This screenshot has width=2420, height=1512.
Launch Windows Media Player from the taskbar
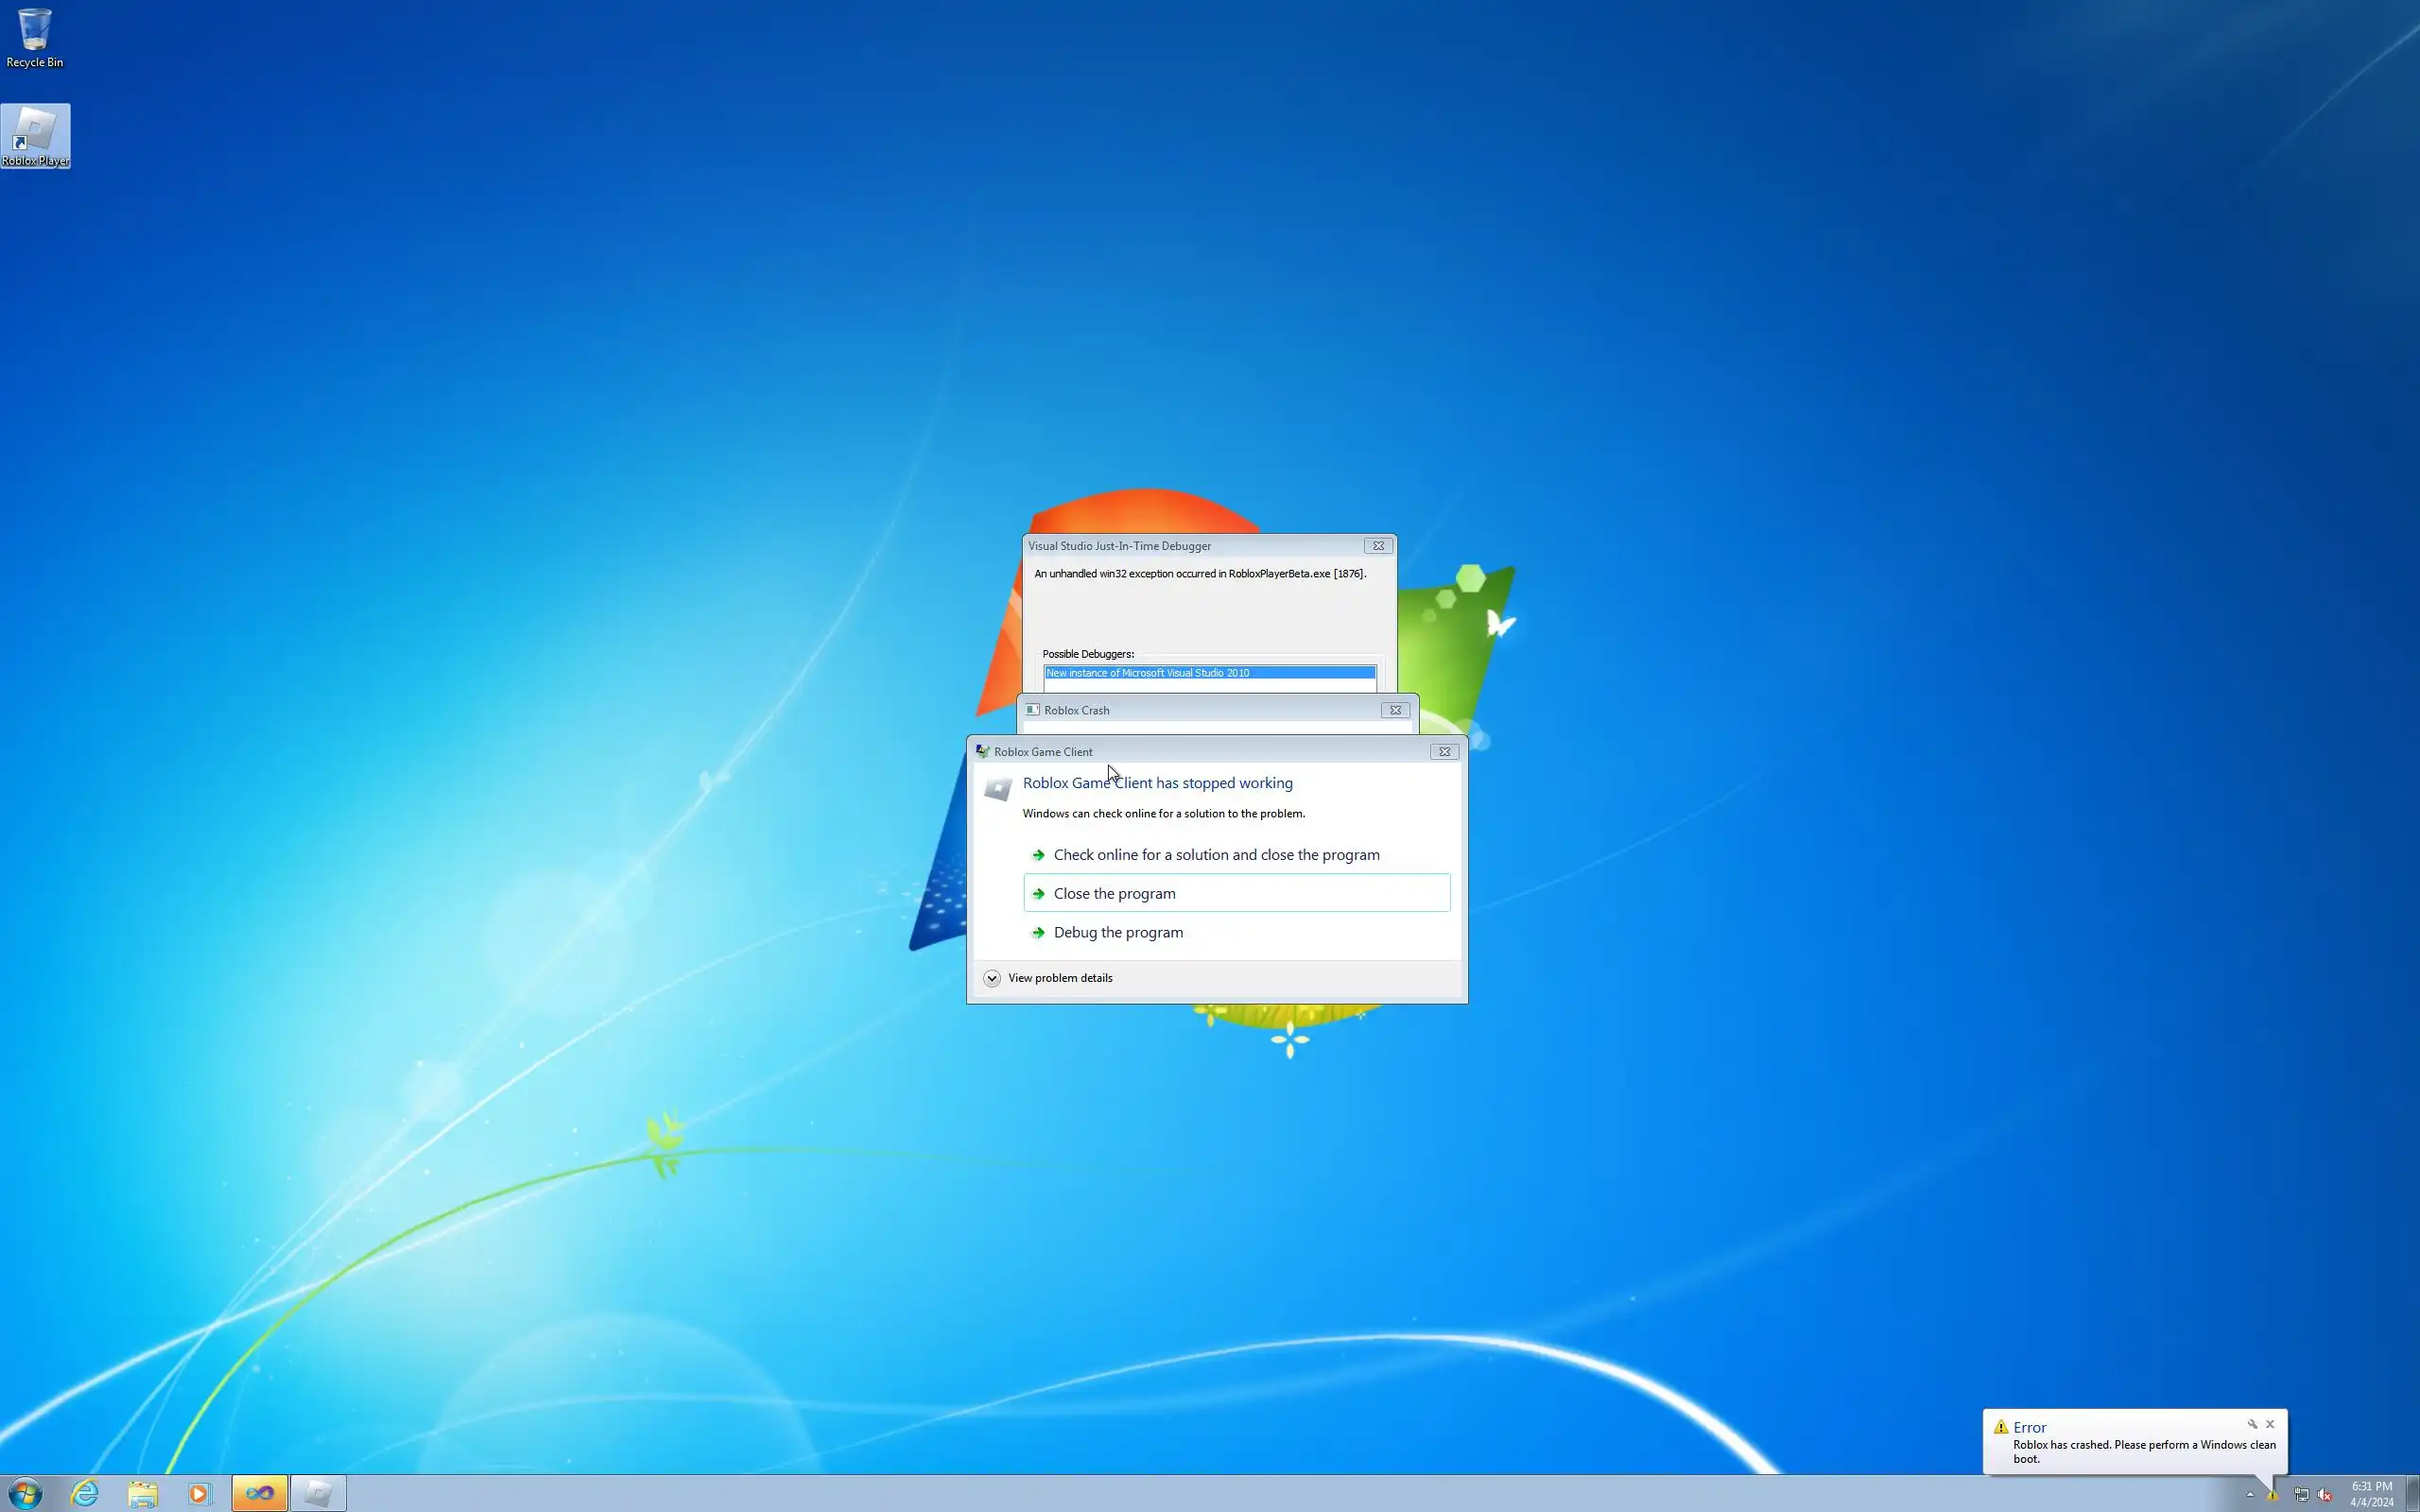[199, 1493]
